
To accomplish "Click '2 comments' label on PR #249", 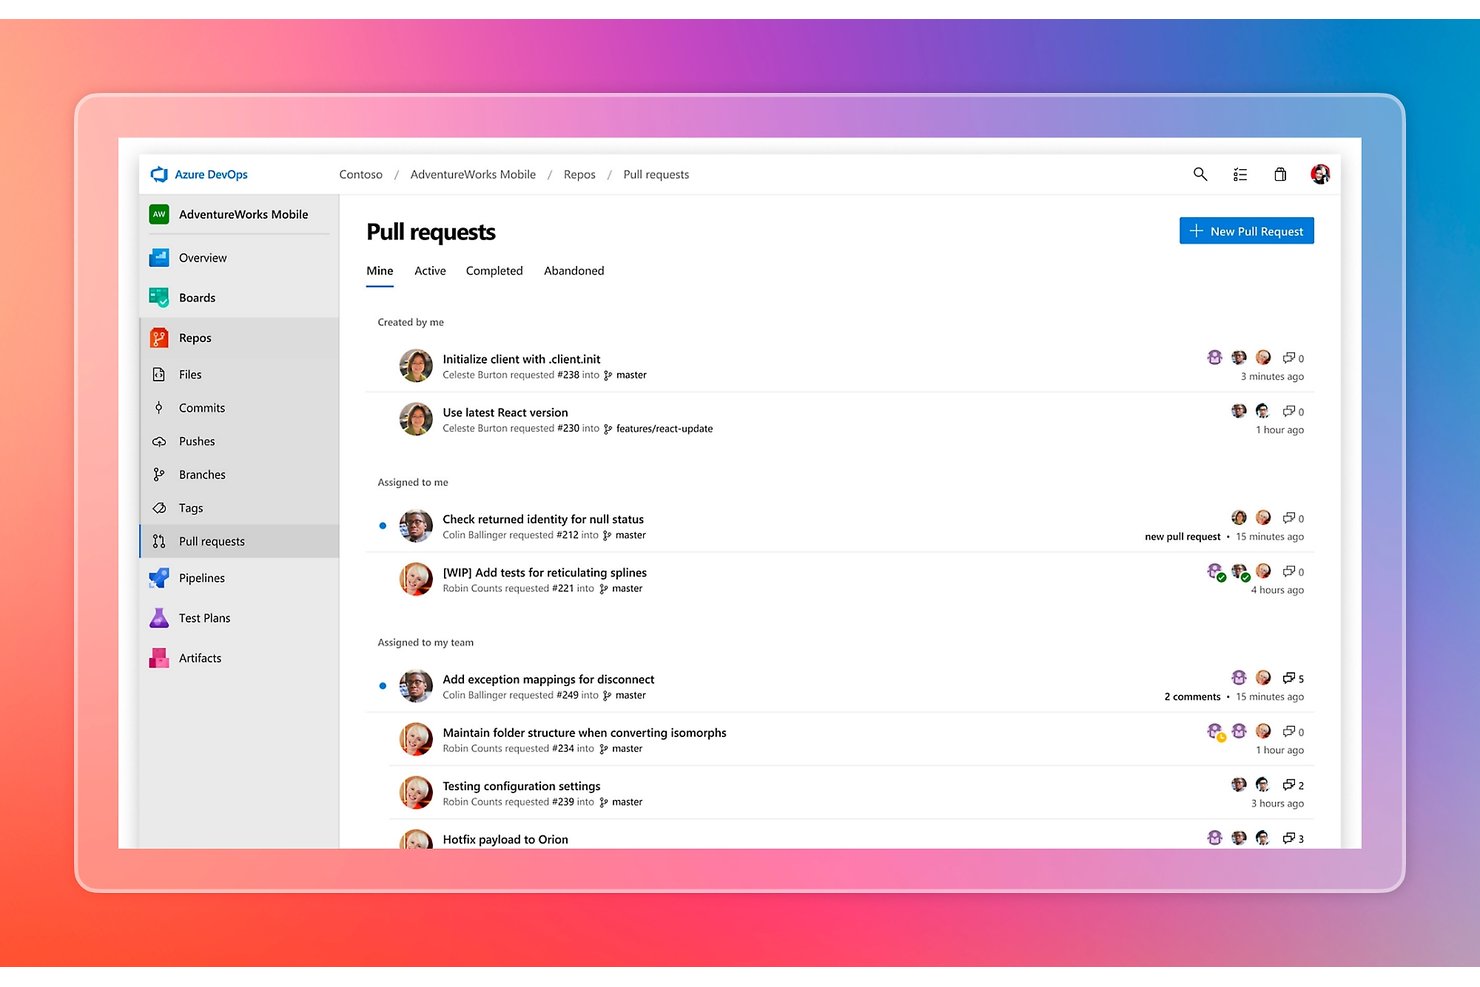I will pyautogui.click(x=1192, y=697).
